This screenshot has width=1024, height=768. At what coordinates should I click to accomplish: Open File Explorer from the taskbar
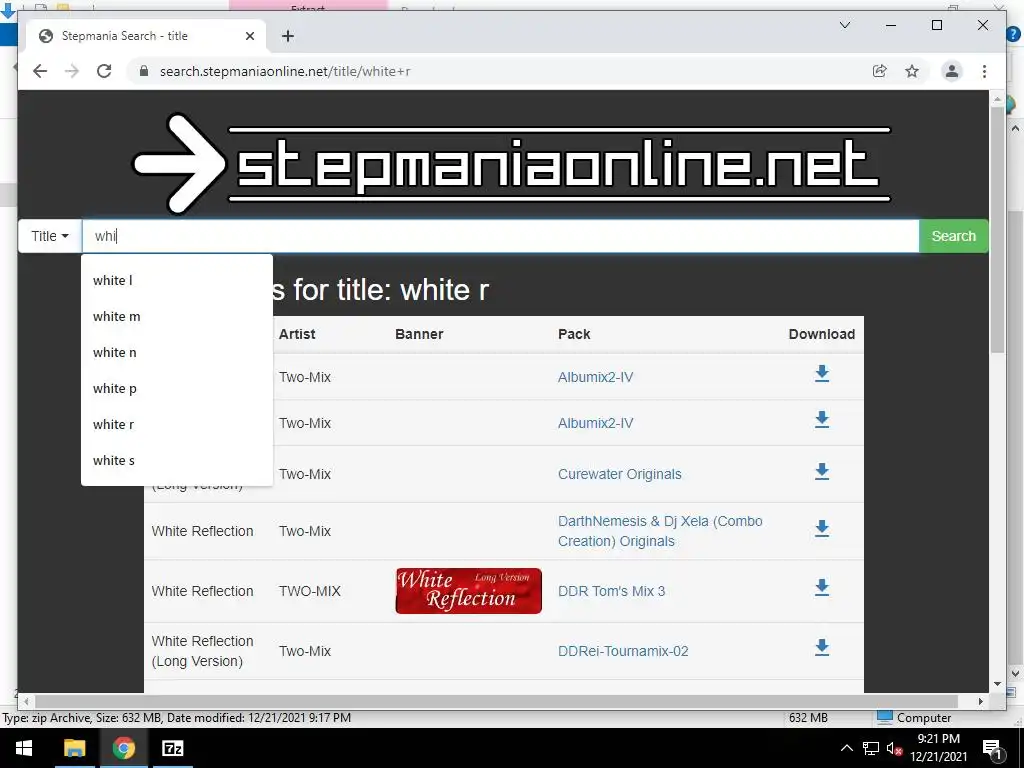pos(74,748)
